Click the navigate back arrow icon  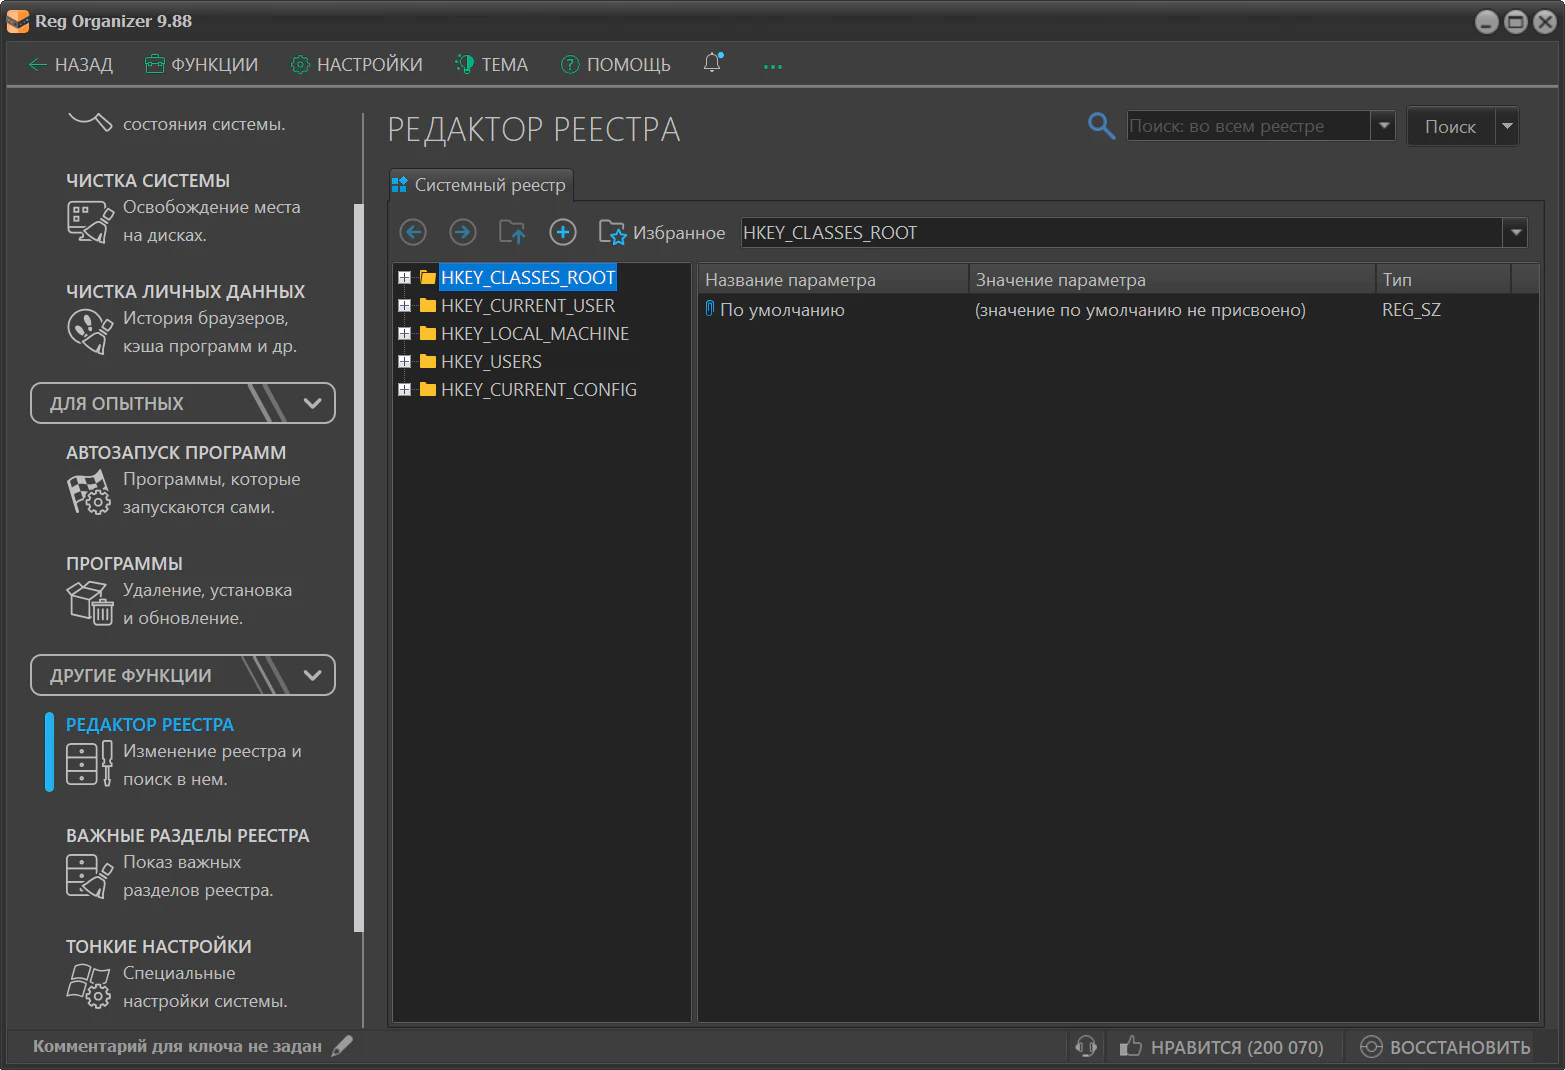(x=413, y=233)
